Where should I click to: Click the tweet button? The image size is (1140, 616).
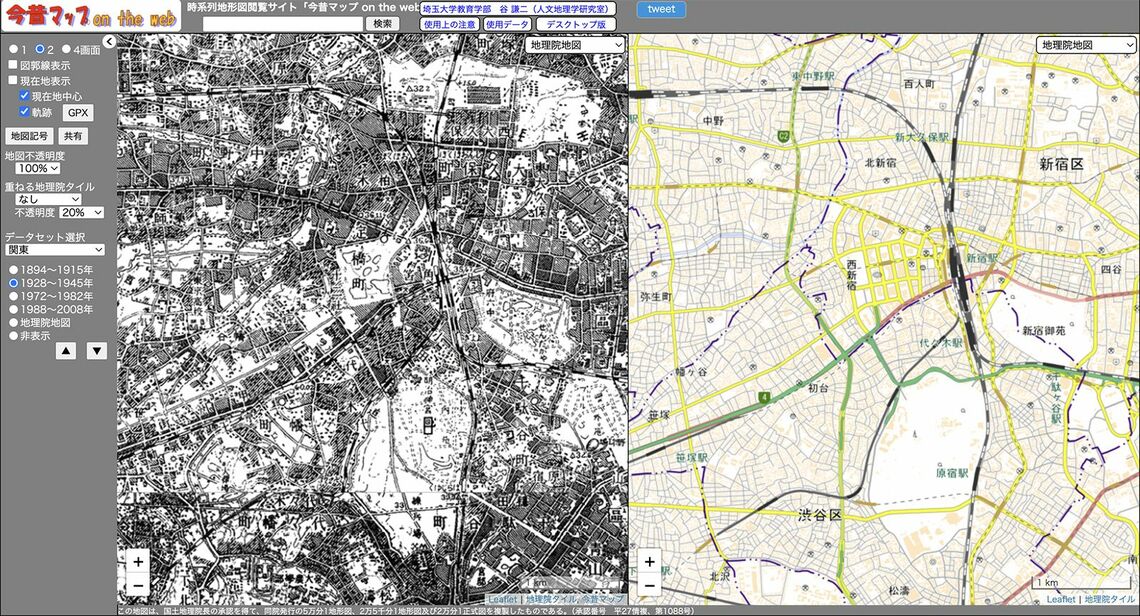click(x=661, y=9)
